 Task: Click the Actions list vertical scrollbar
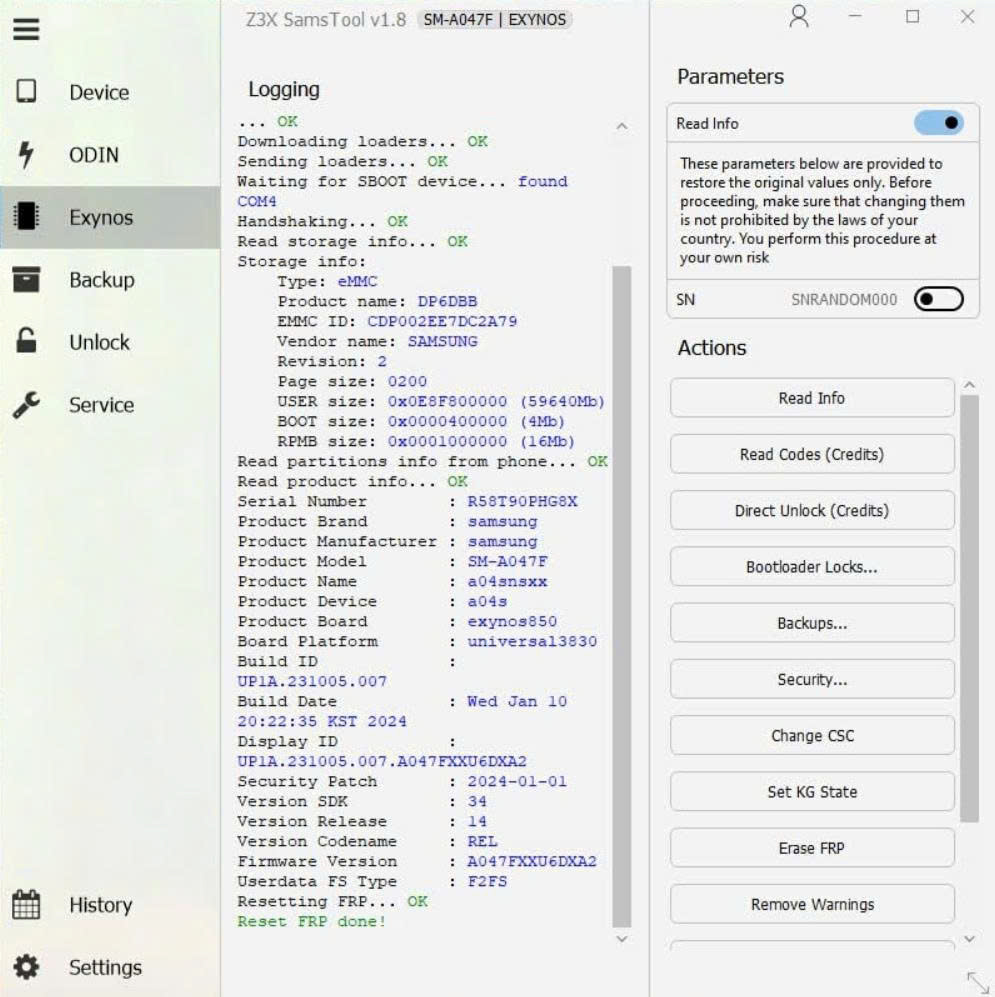(x=970, y=609)
